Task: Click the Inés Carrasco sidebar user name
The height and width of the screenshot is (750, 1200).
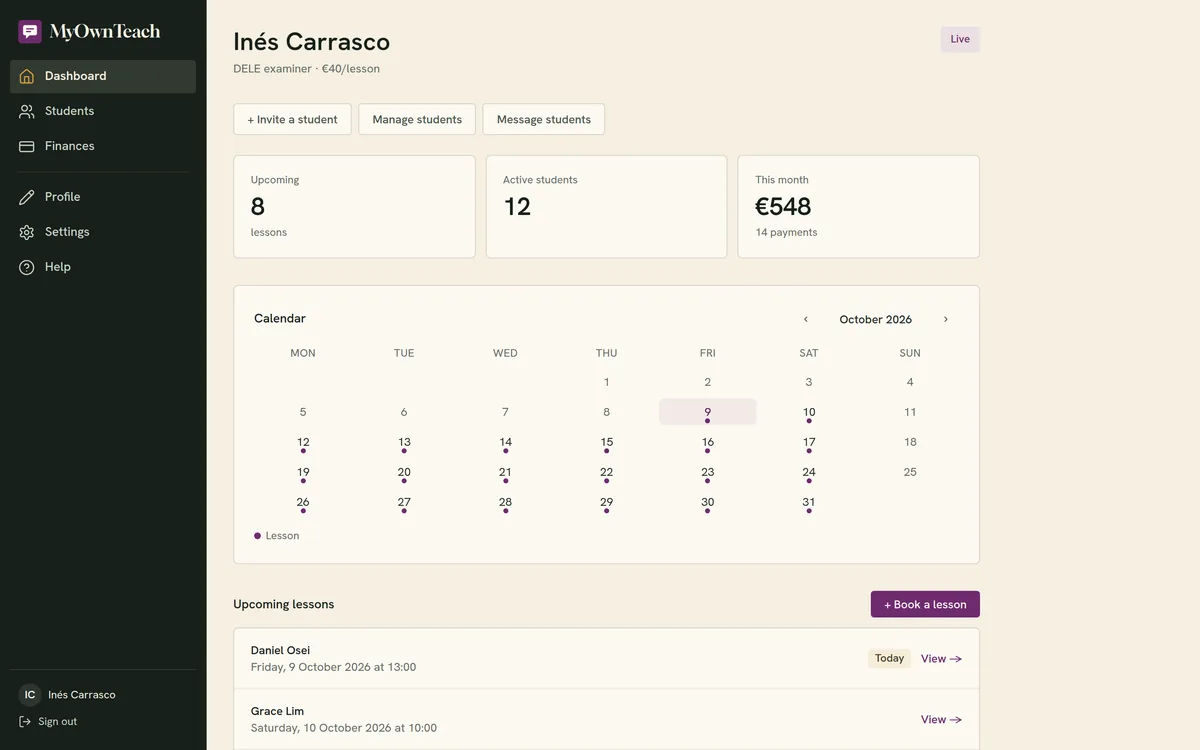Action: 82,695
